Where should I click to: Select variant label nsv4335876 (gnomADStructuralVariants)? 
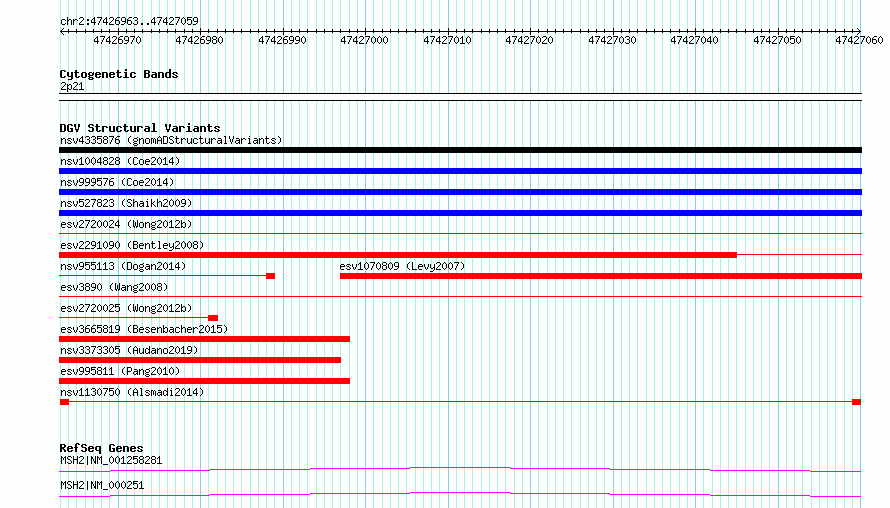(x=171, y=140)
